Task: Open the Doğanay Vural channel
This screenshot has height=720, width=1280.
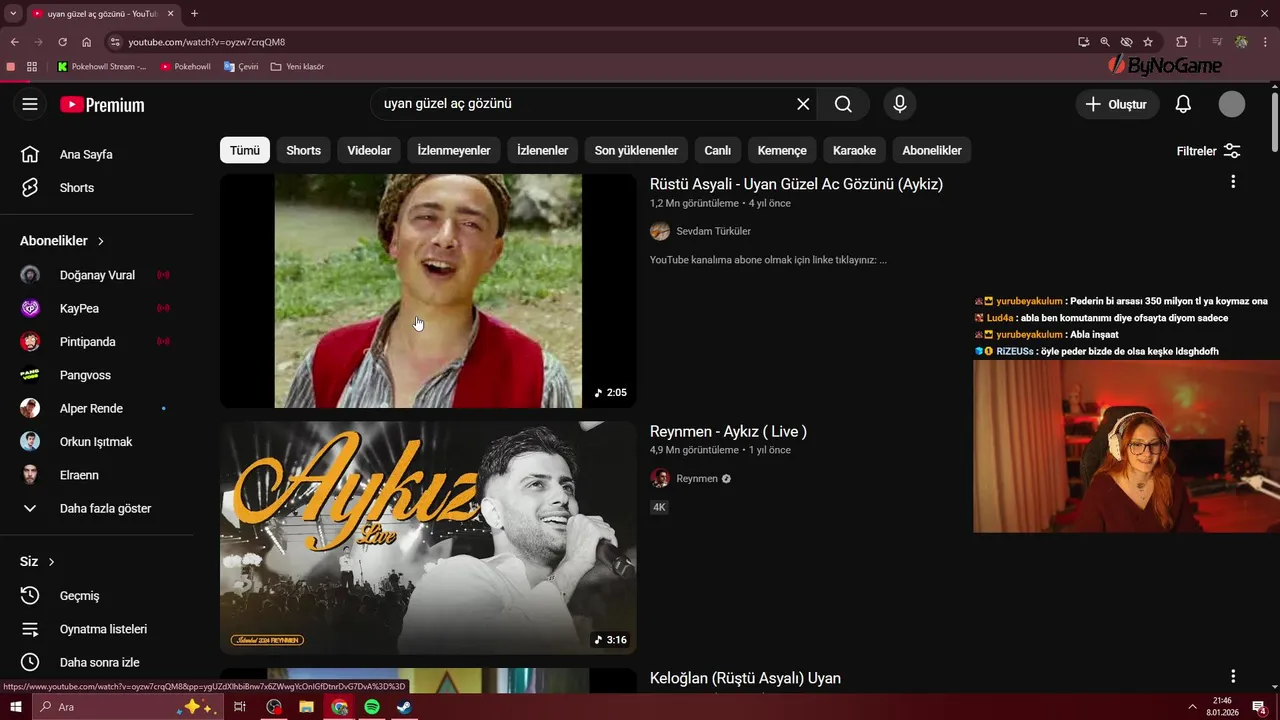Action: (x=97, y=275)
